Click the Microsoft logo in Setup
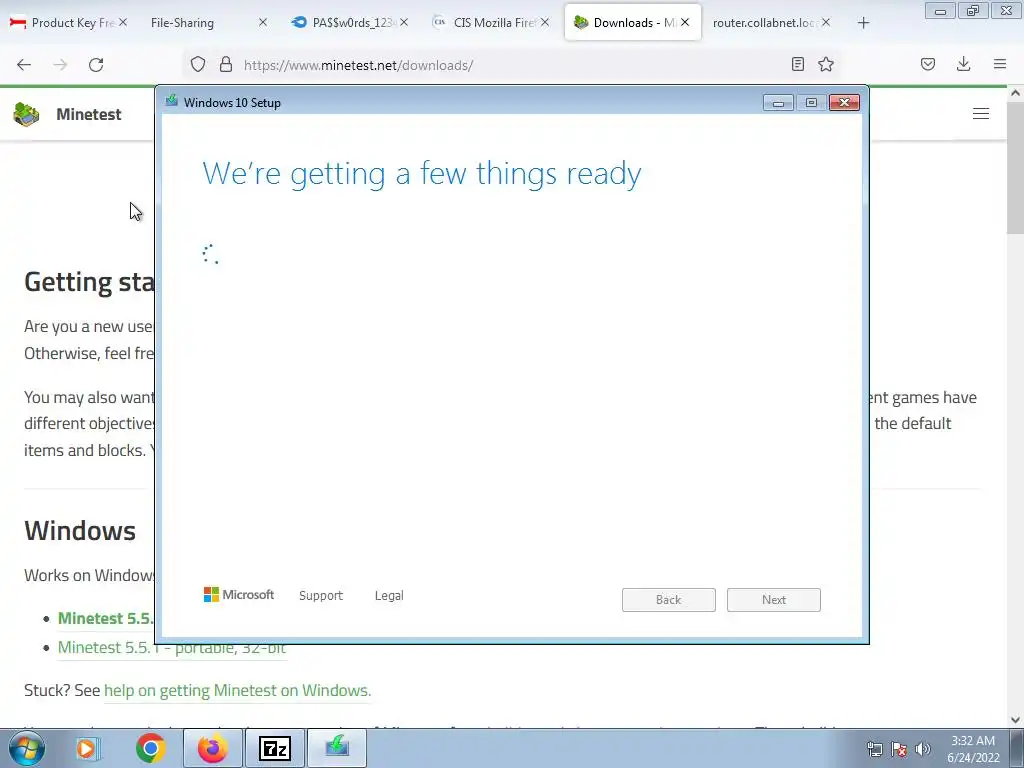 (239, 595)
